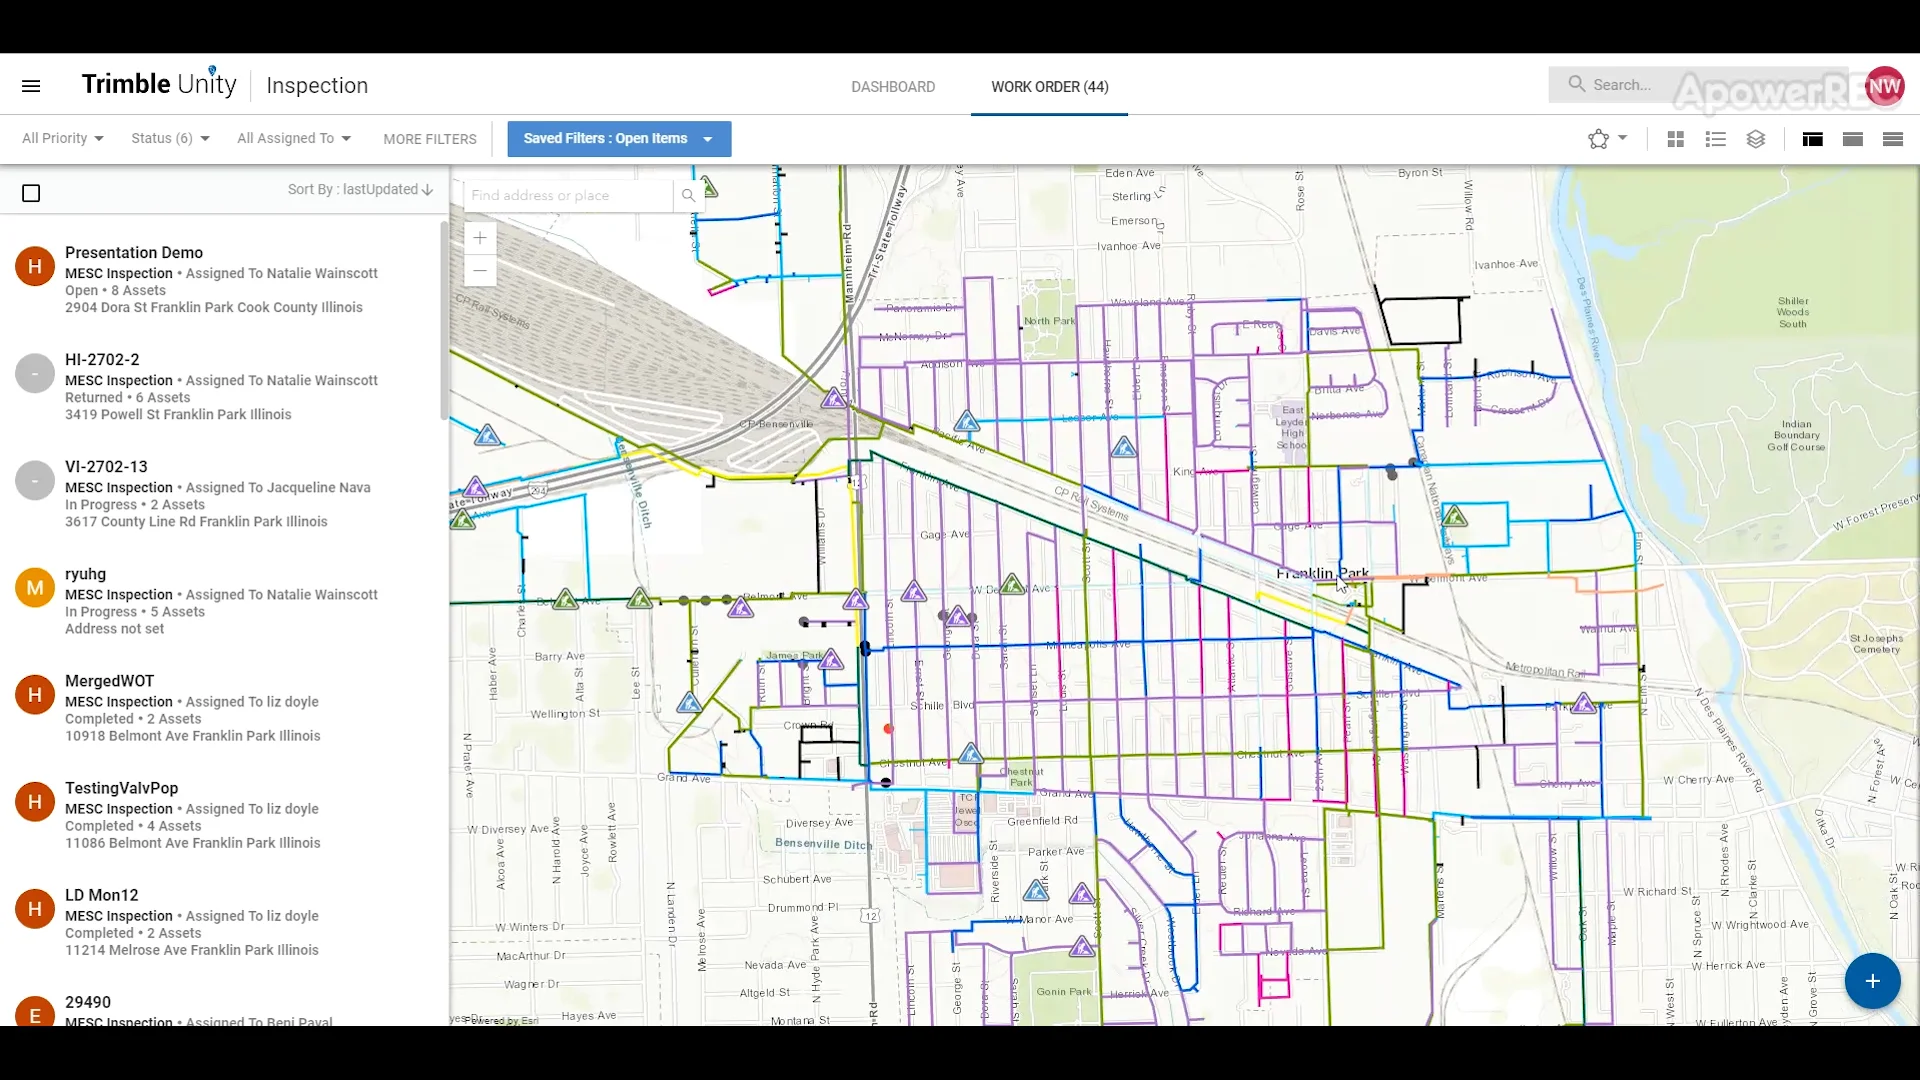The image size is (1920, 1080).
Task: Click the blue add work order button
Action: (1872, 981)
